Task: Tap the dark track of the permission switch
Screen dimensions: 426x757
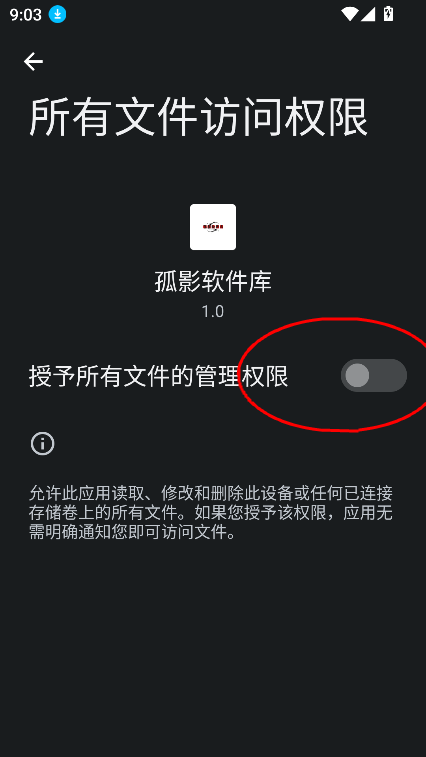Action: point(389,375)
